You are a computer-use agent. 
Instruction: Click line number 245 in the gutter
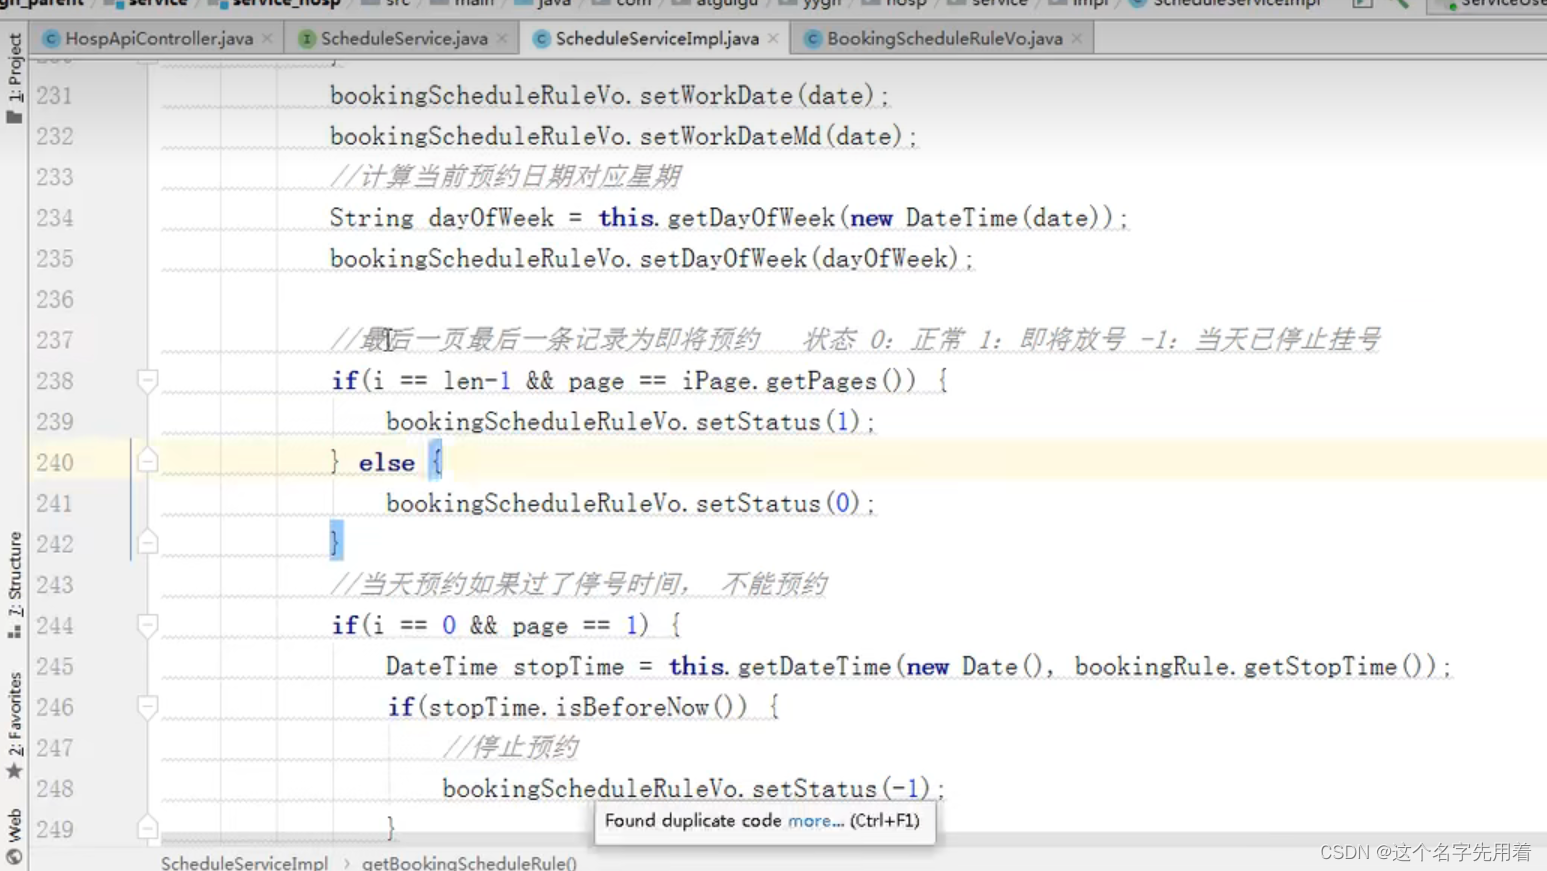pyautogui.click(x=54, y=667)
